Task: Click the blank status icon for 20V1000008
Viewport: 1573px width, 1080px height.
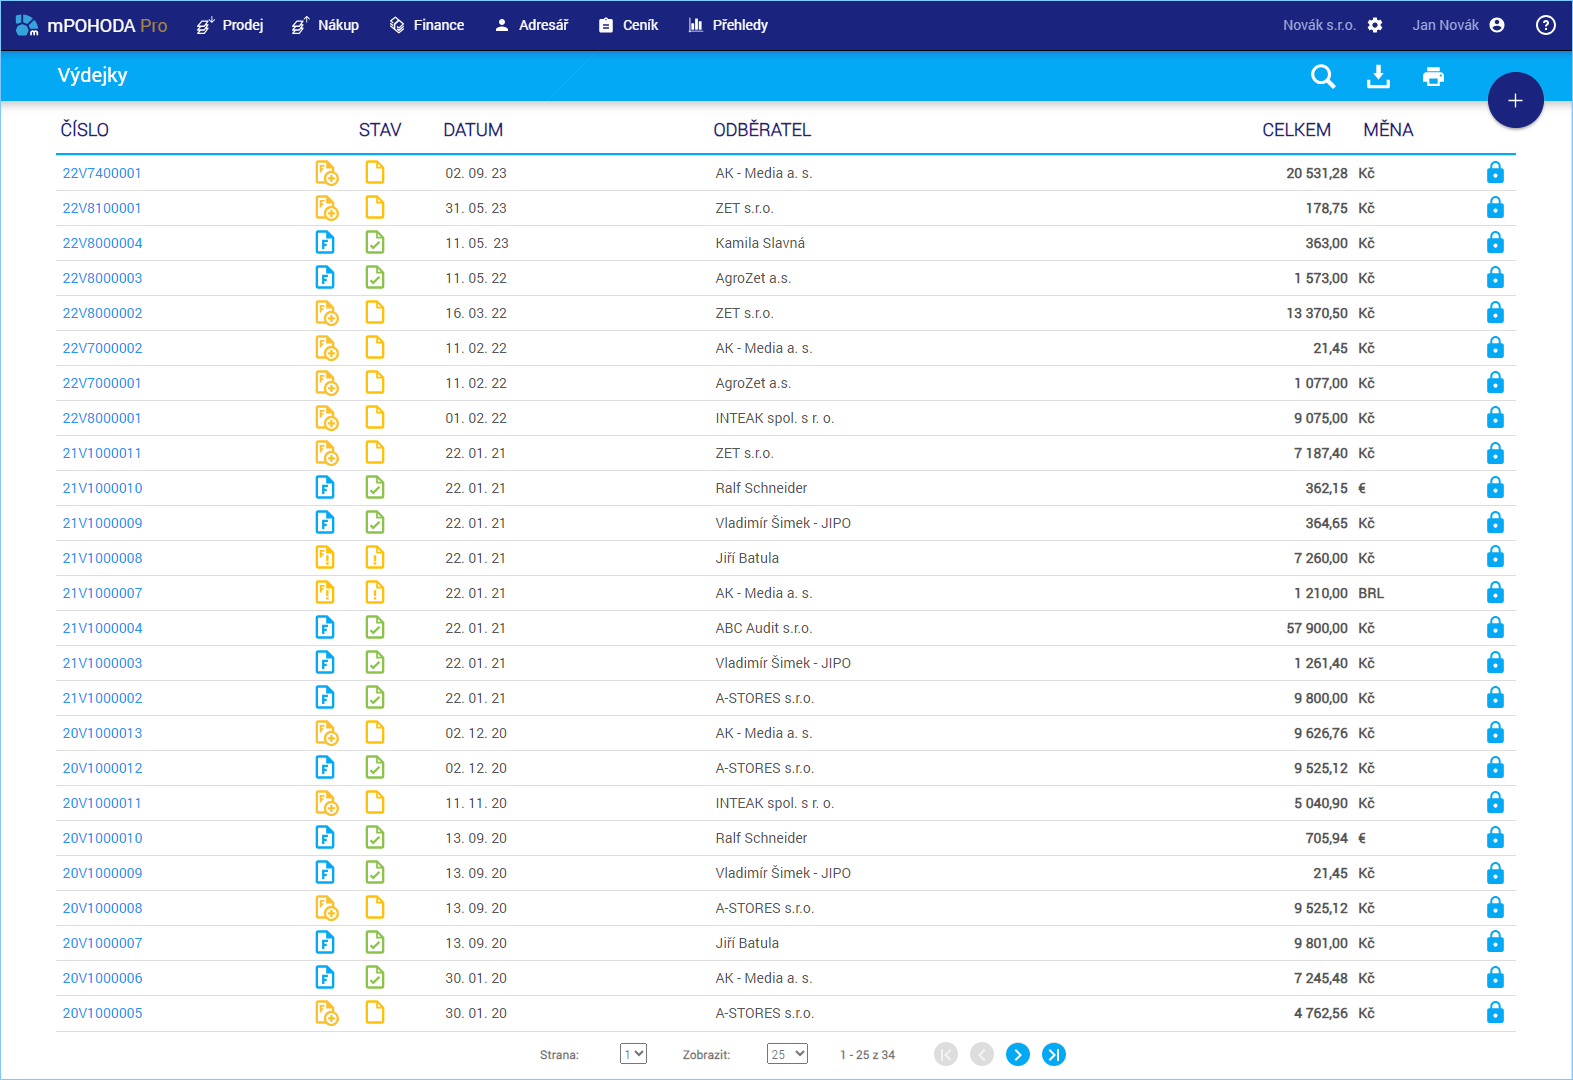Action: (x=374, y=907)
